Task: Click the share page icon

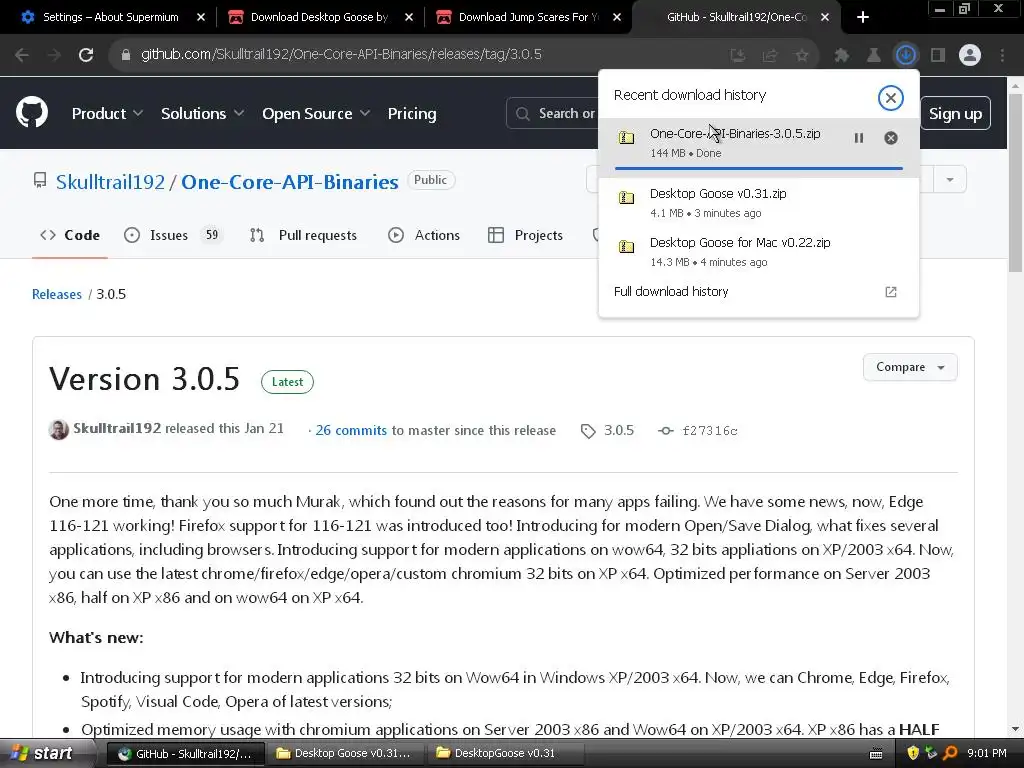Action: tap(770, 55)
